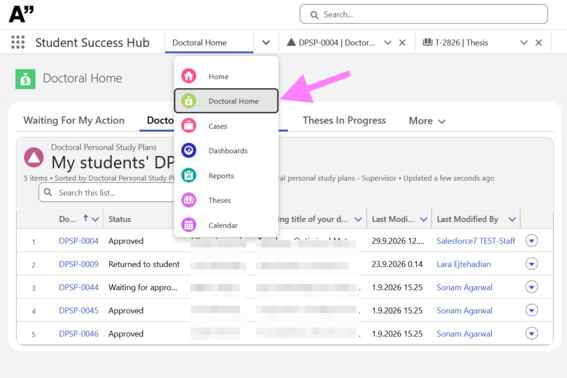The height and width of the screenshot is (378, 567).
Task: Click the Doctoral Personal Study Plans list icon
Action: tap(34, 157)
